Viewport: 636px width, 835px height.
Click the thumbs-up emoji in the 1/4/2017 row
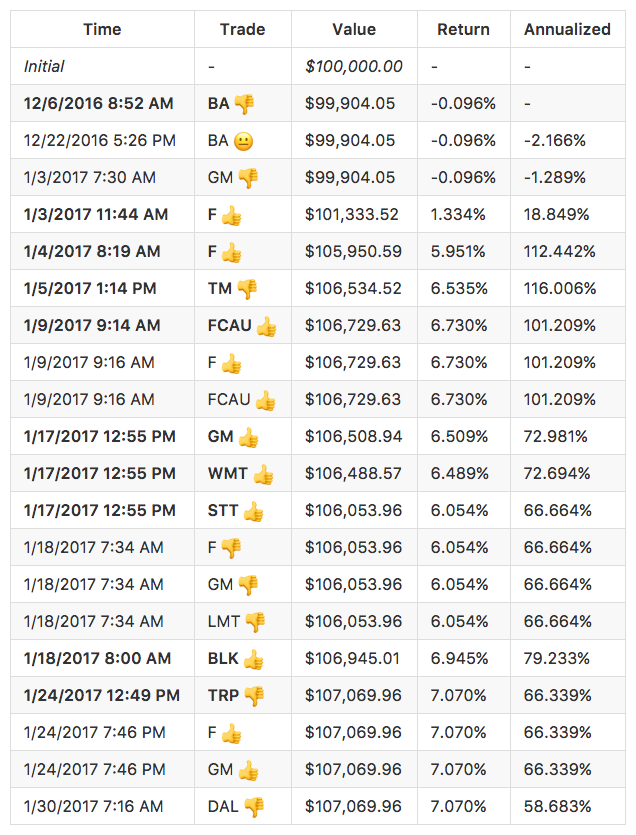click(232, 252)
